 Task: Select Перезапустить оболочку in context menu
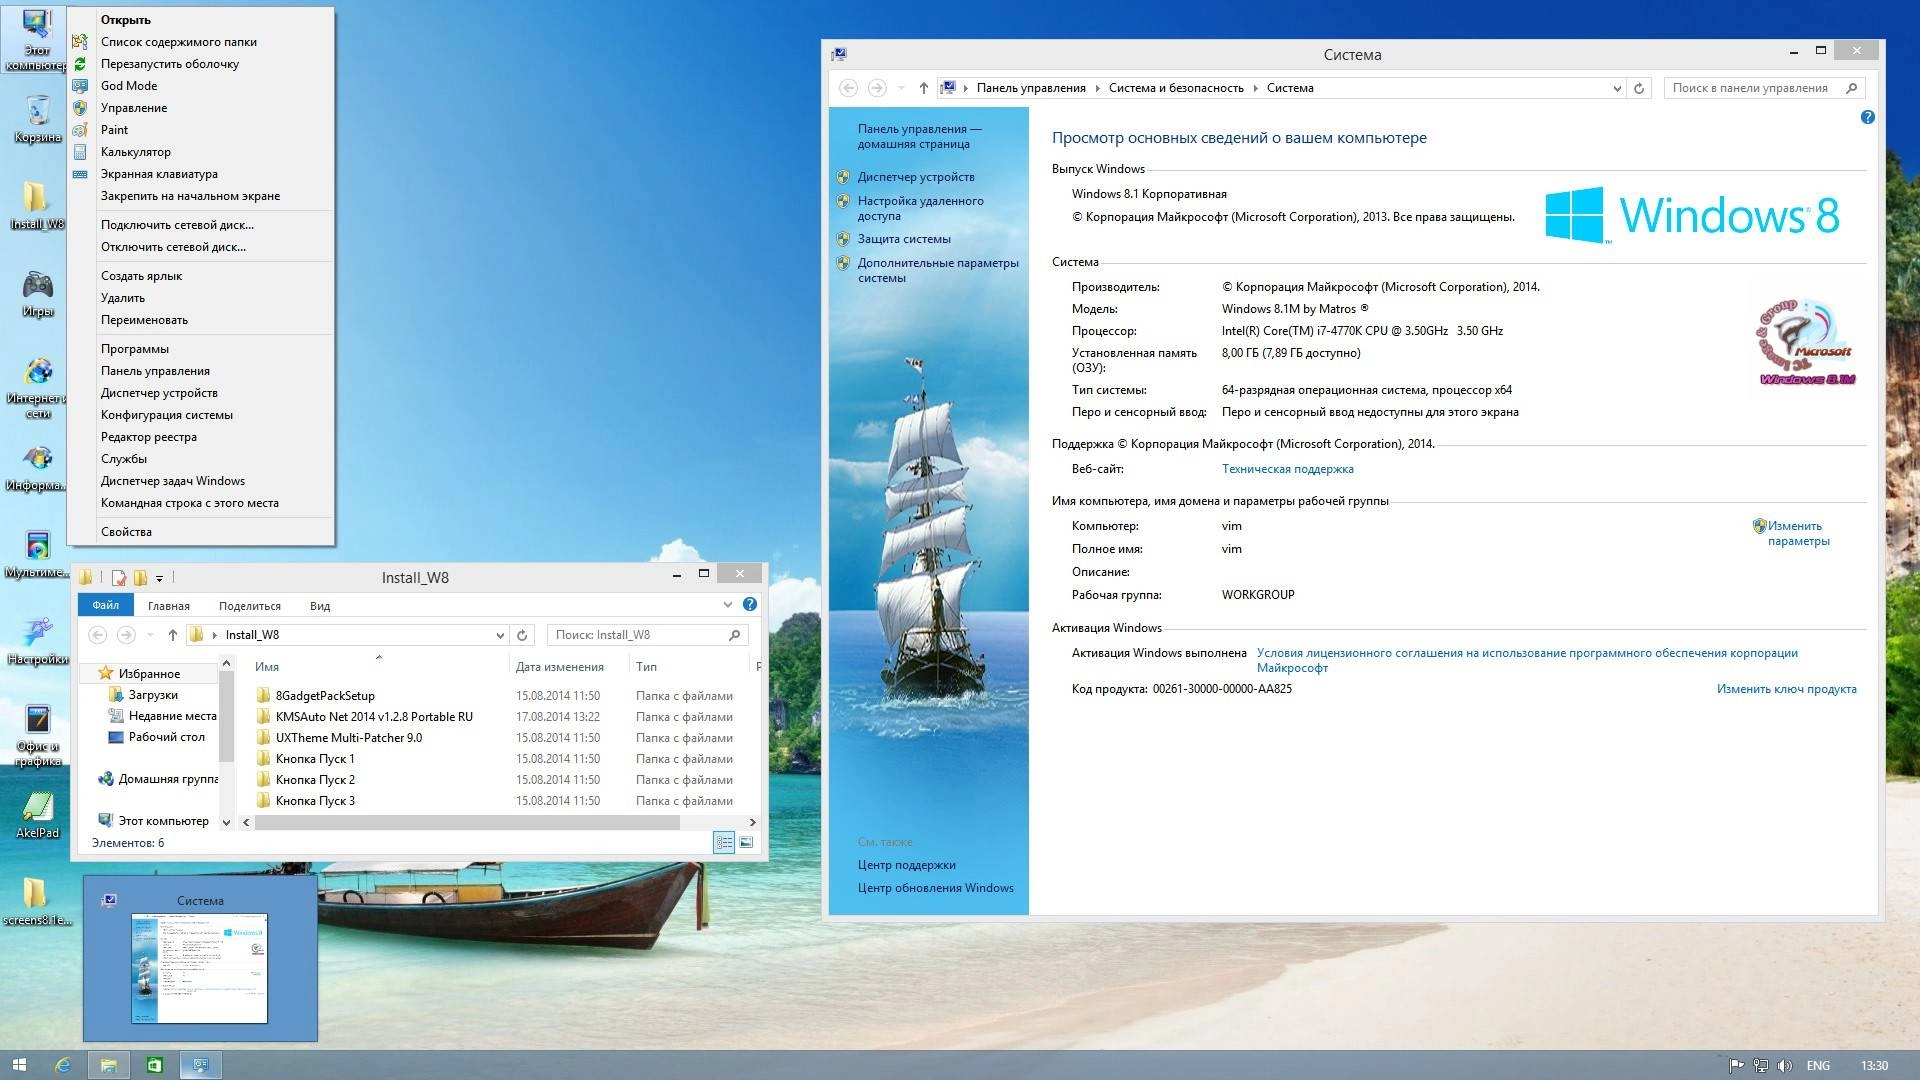click(x=201, y=64)
